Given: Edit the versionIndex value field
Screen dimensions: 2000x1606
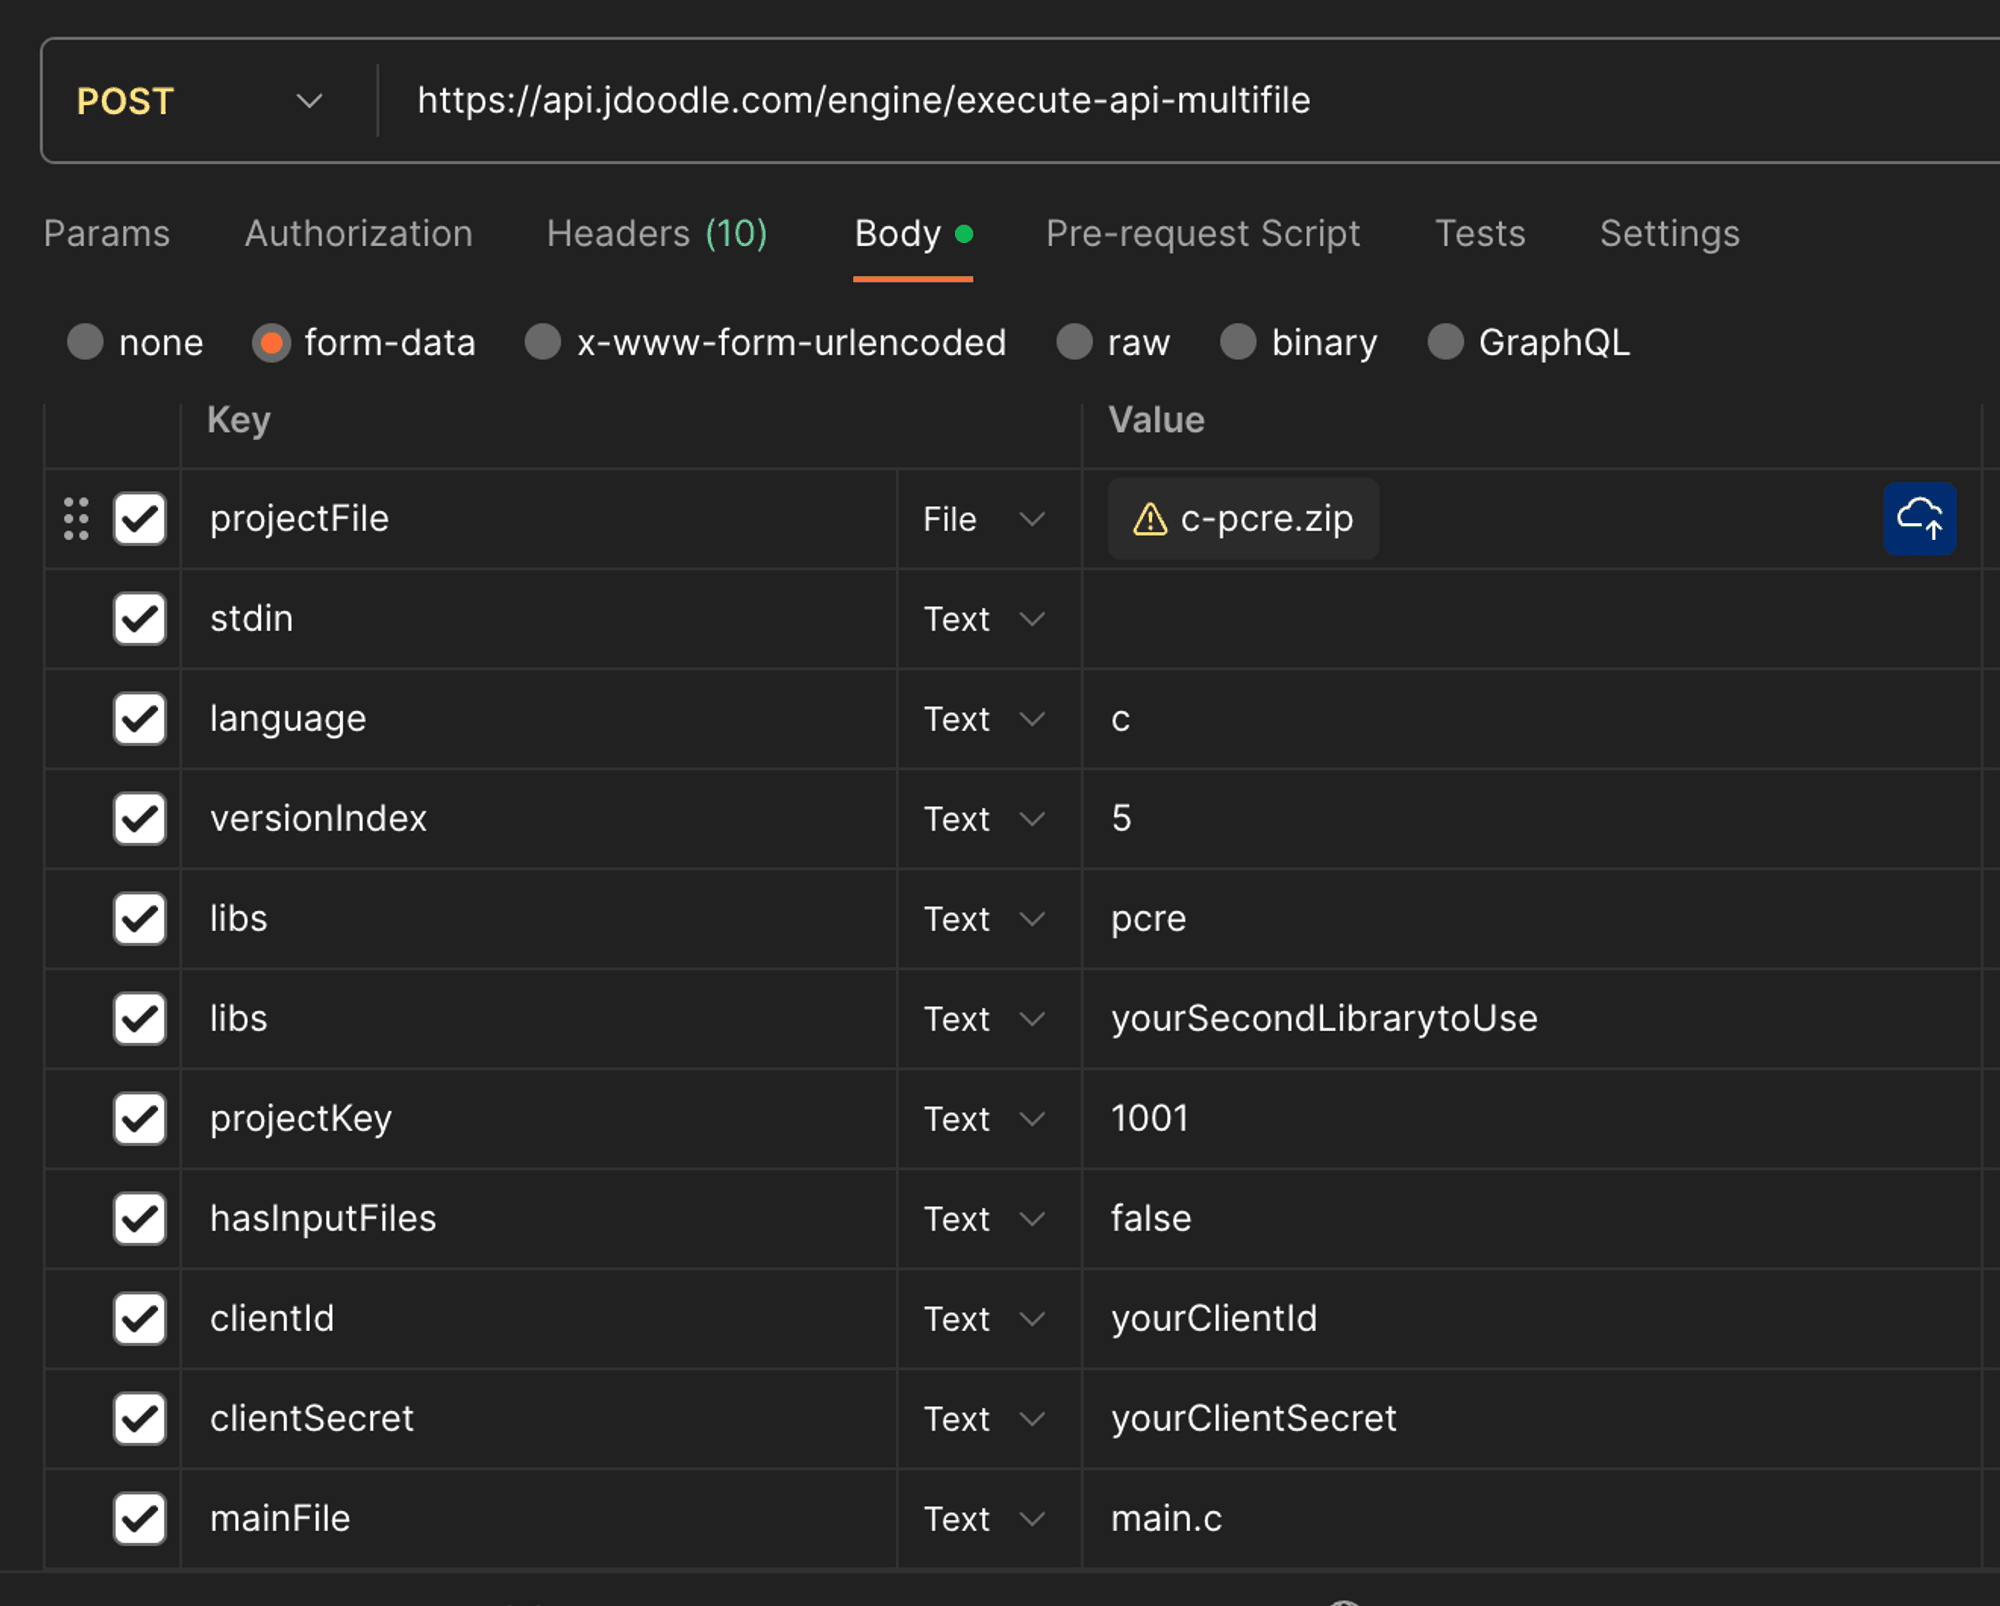Looking at the screenshot, I should coord(1500,818).
